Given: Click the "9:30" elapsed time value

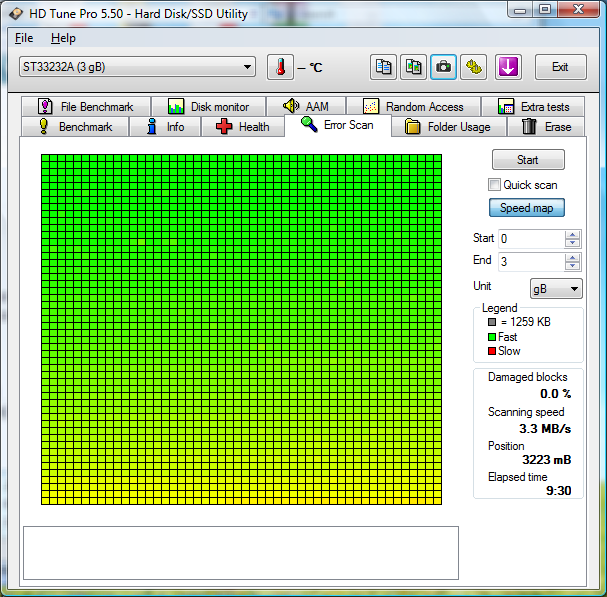Looking at the screenshot, I should (559, 491).
